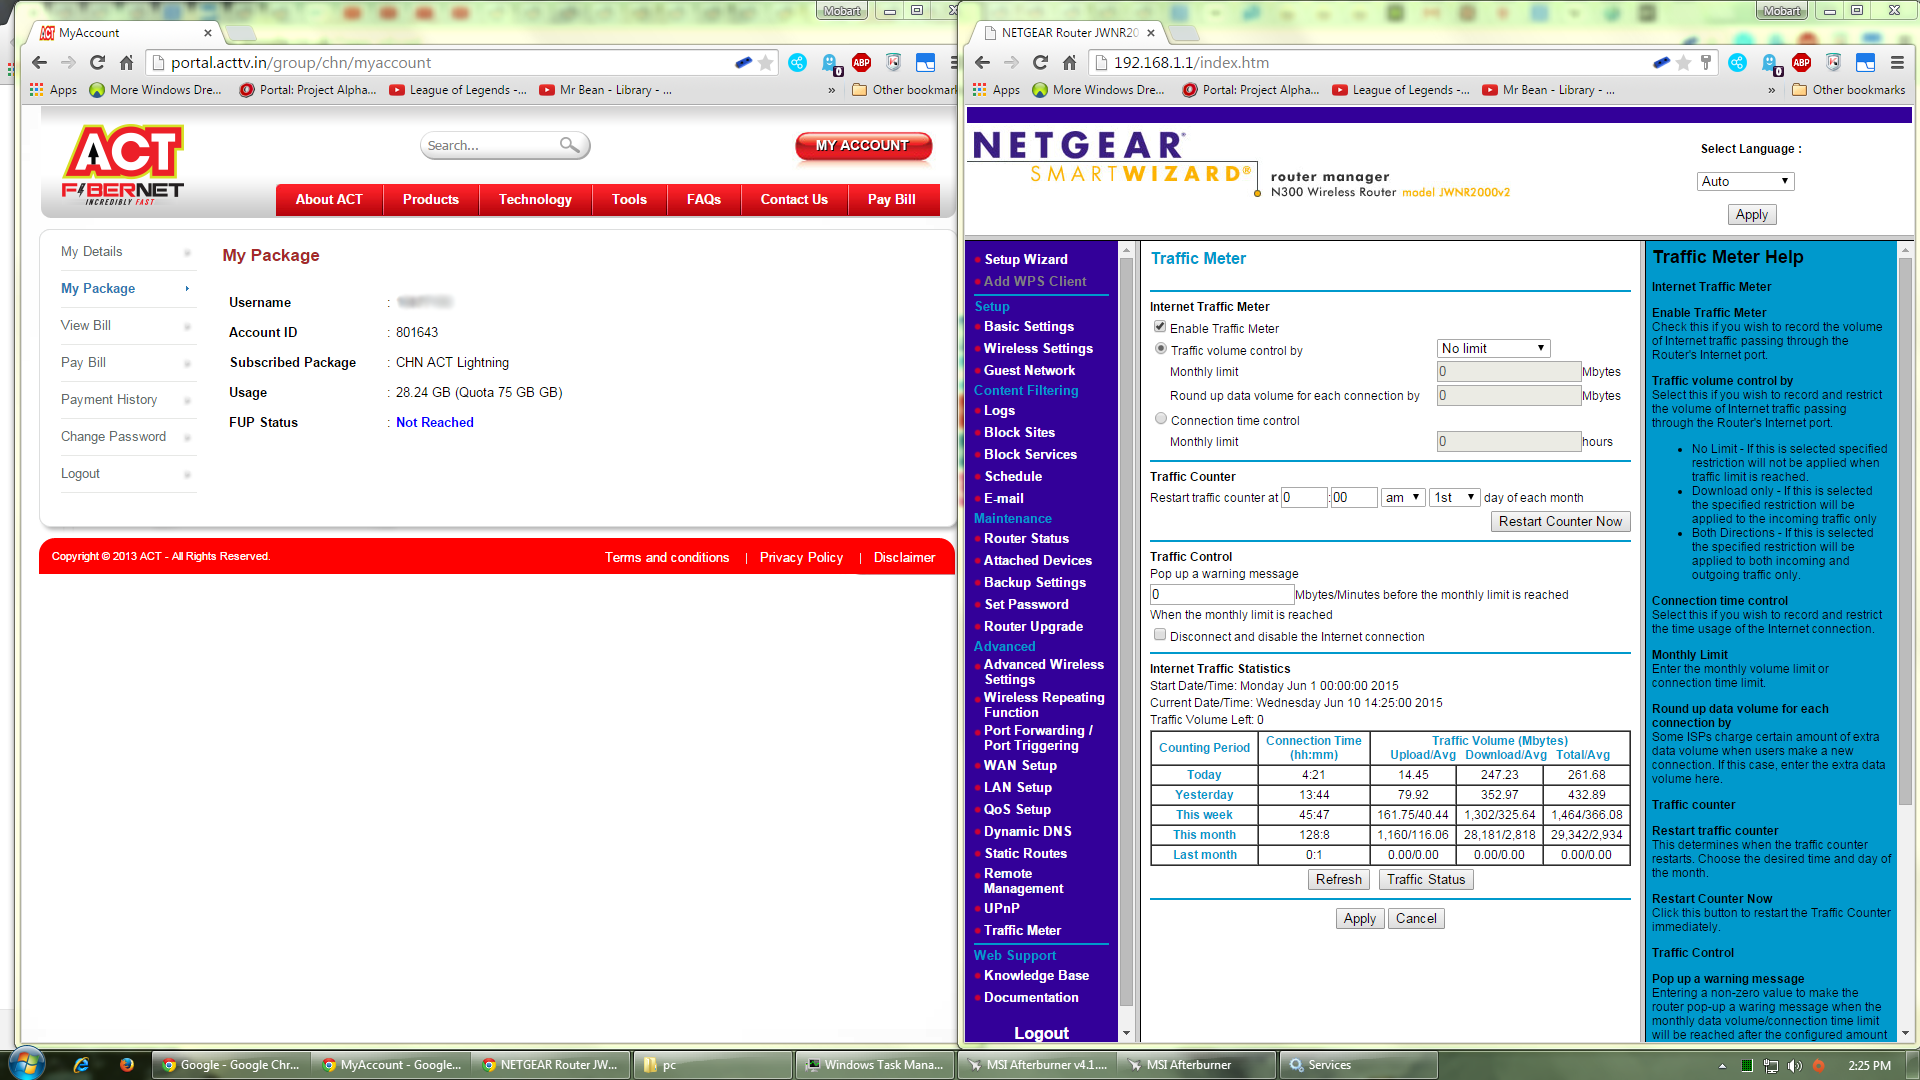
Task: Click the Traffic Meter Help panel scrollbar
Action: [x=1904, y=530]
